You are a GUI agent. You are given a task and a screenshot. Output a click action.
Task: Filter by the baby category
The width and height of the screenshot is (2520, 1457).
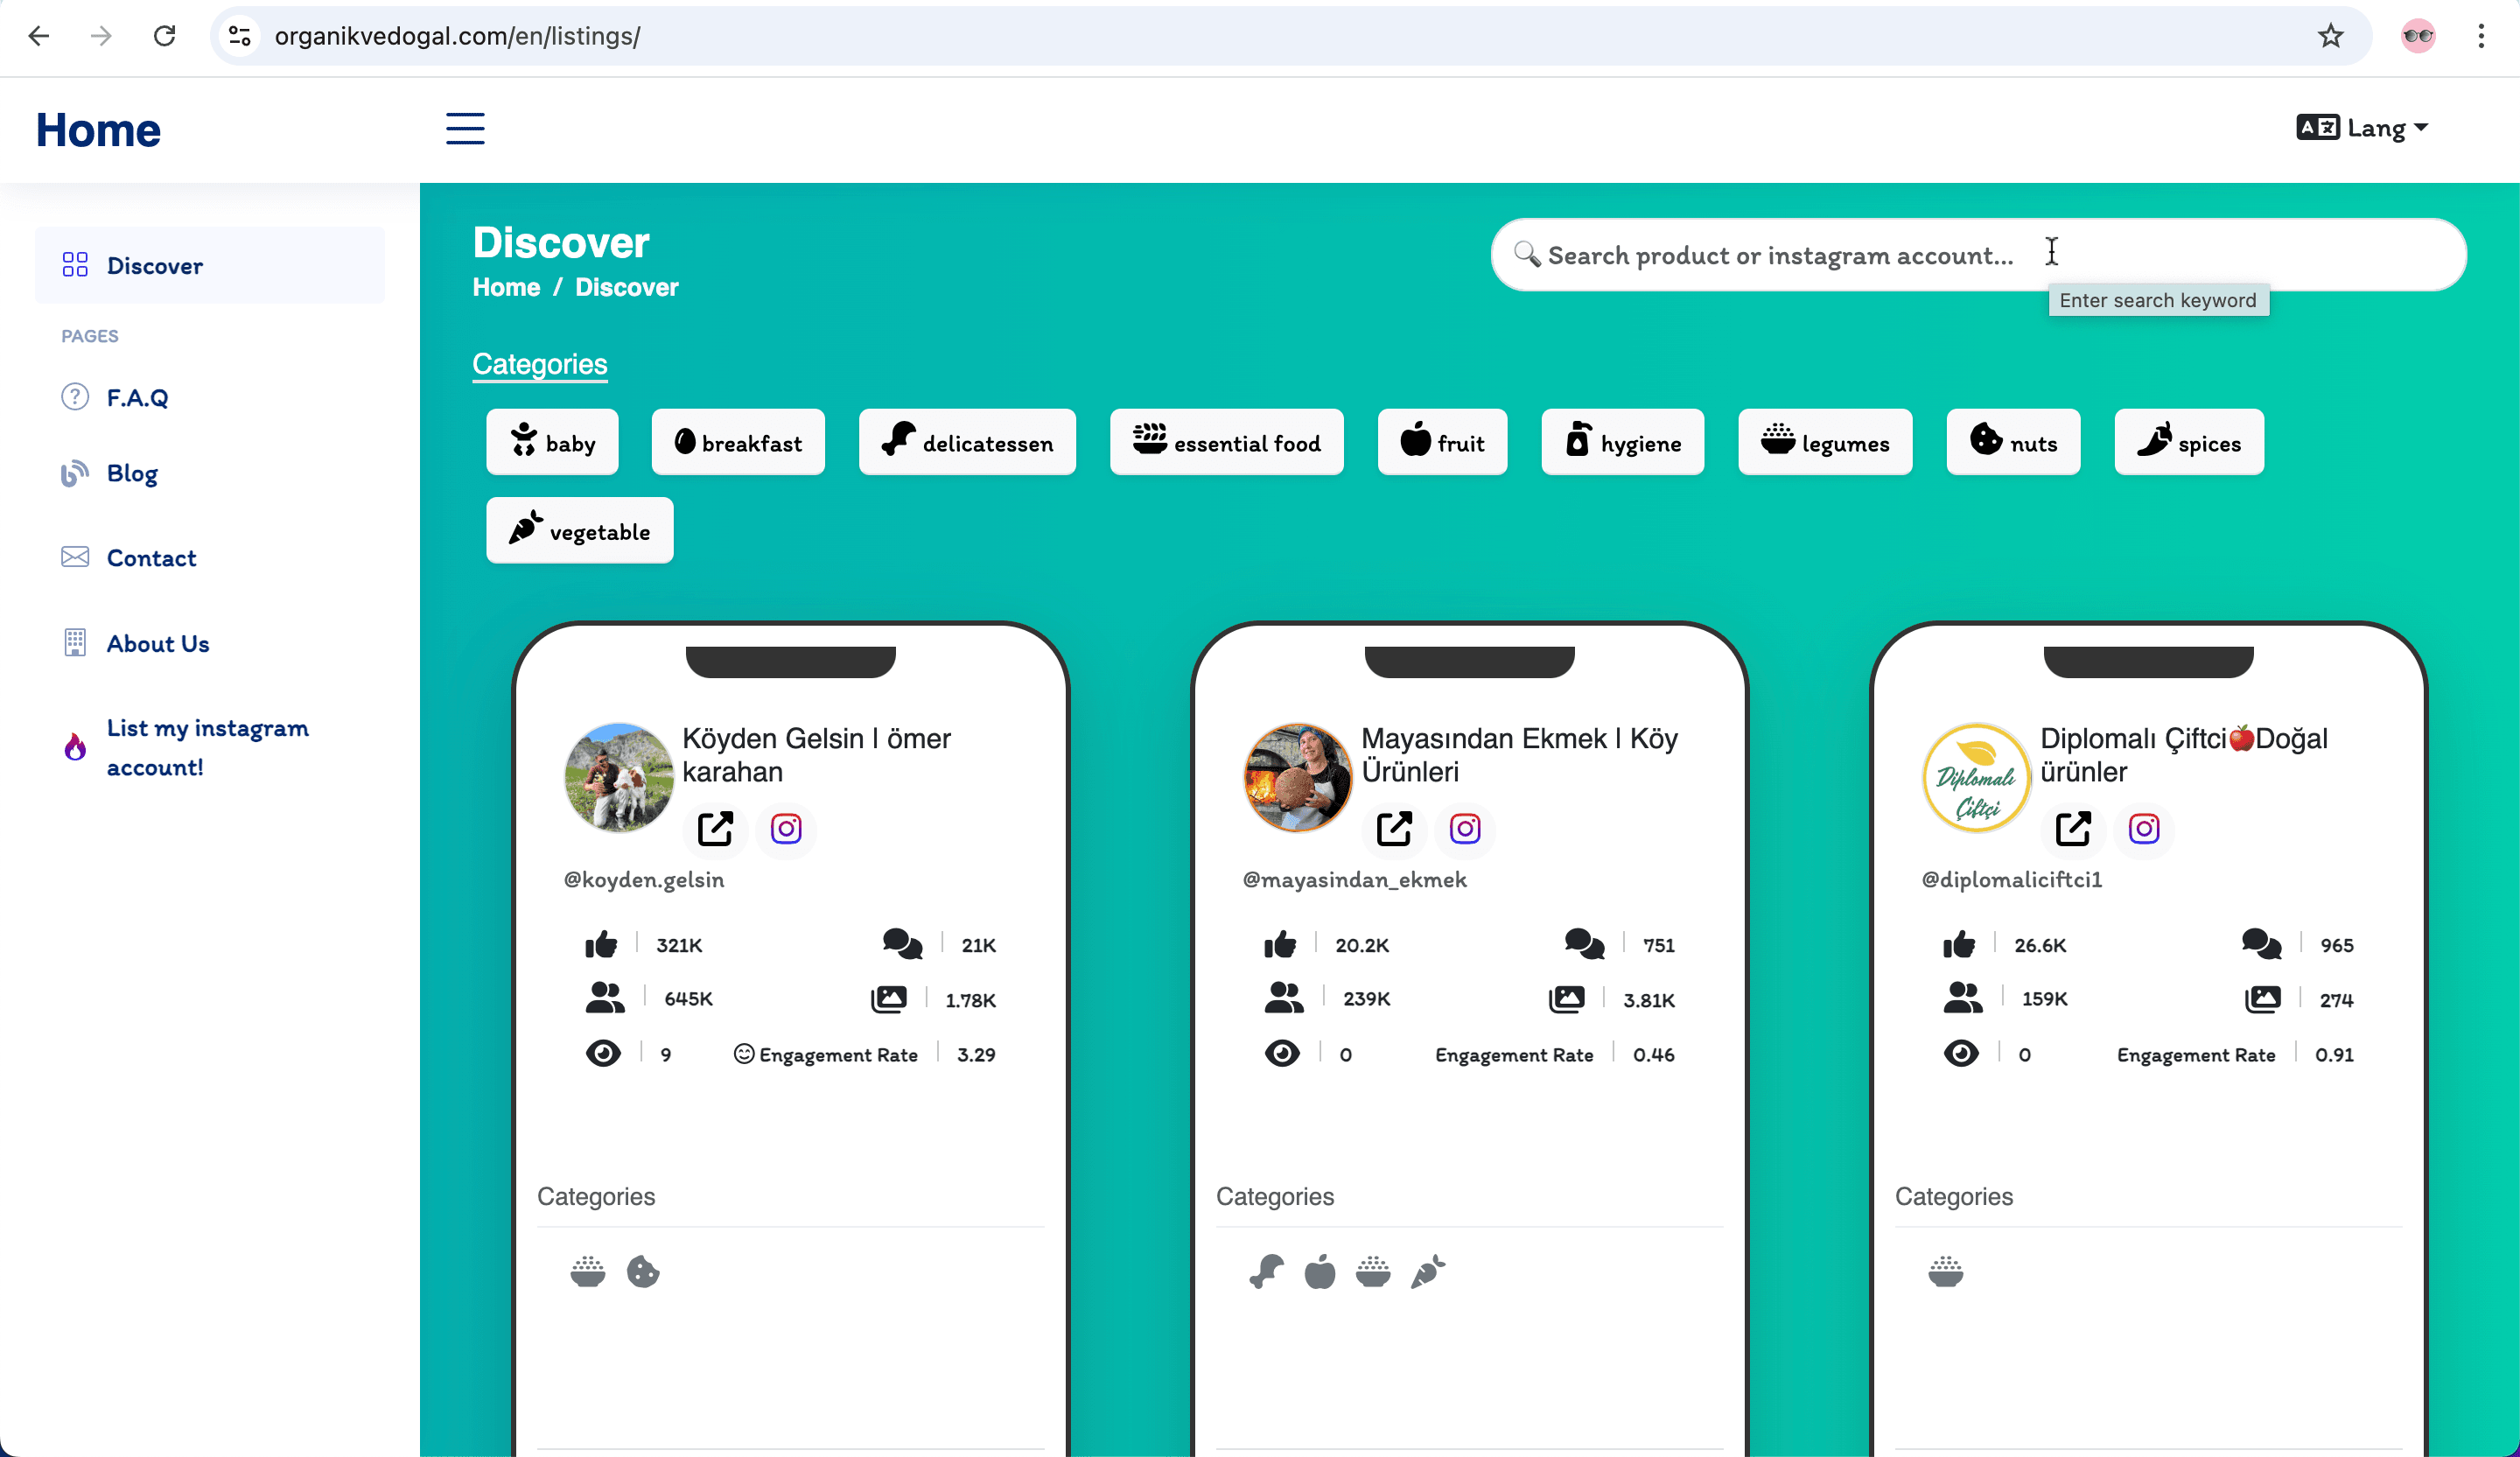[x=552, y=442]
